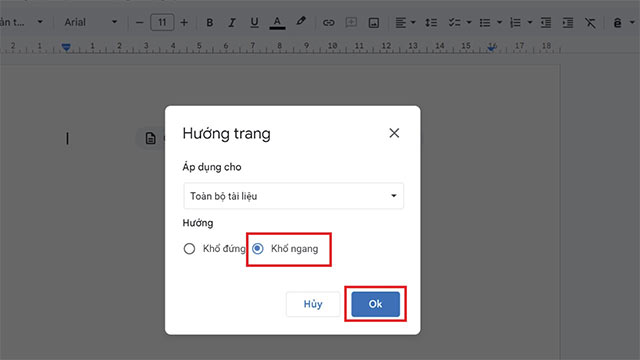Open the Arial font dropdown
This screenshot has height=360, width=640.
(91, 22)
